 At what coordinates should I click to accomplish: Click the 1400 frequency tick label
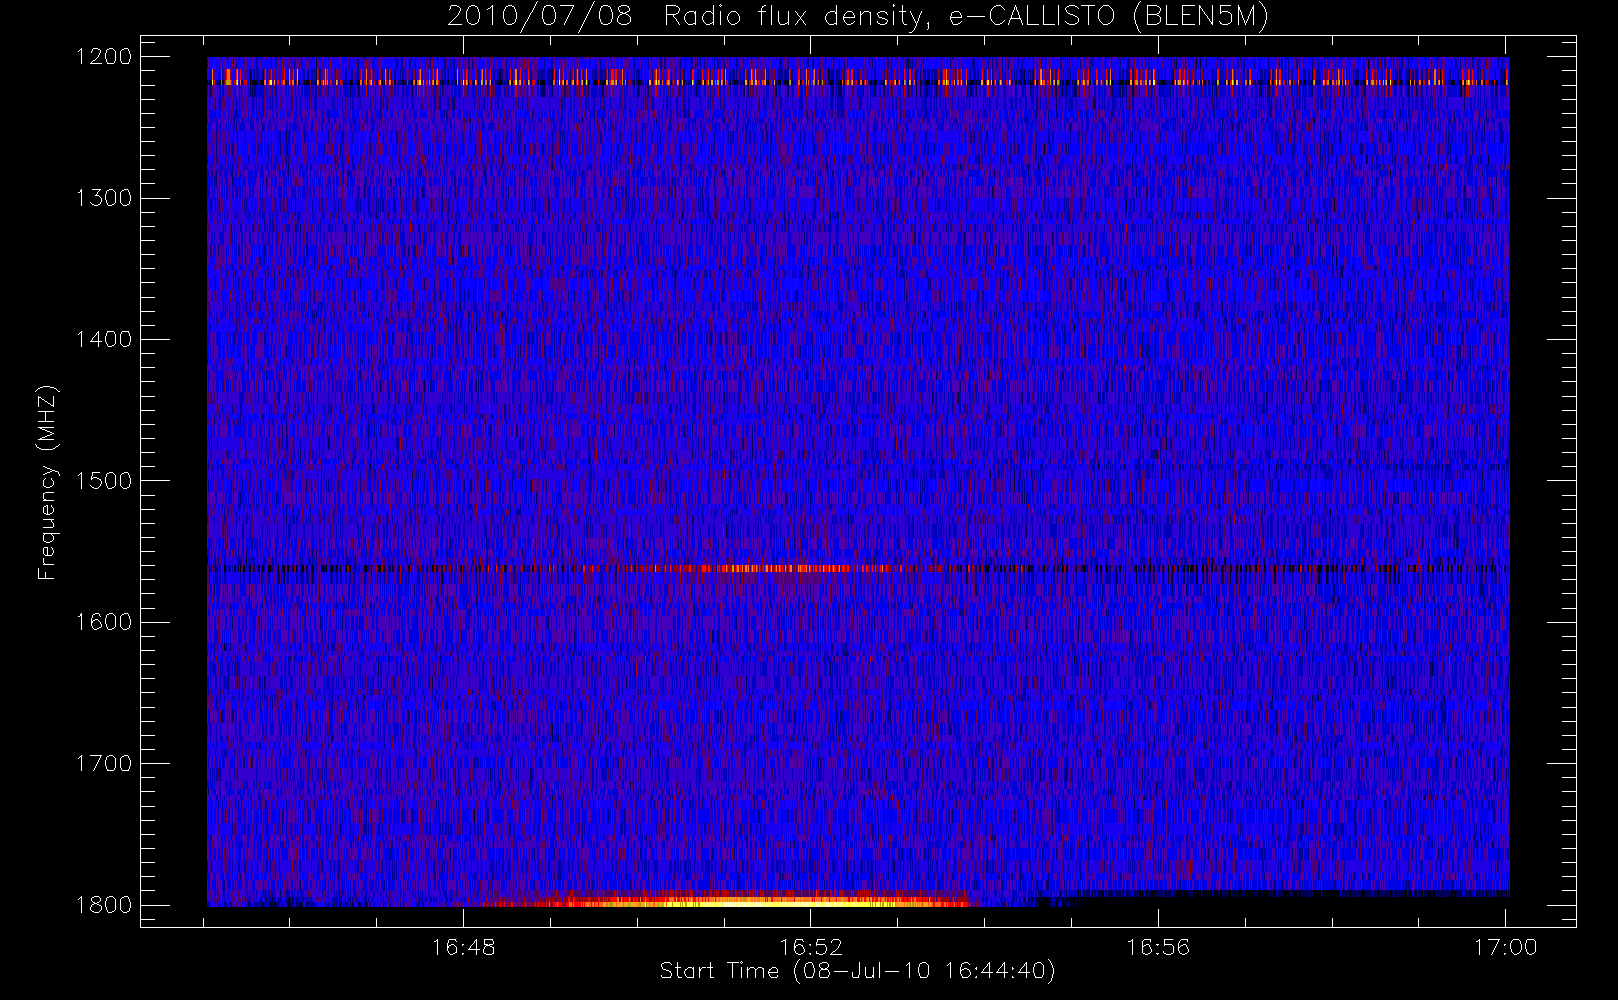click(x=104, y=340)
